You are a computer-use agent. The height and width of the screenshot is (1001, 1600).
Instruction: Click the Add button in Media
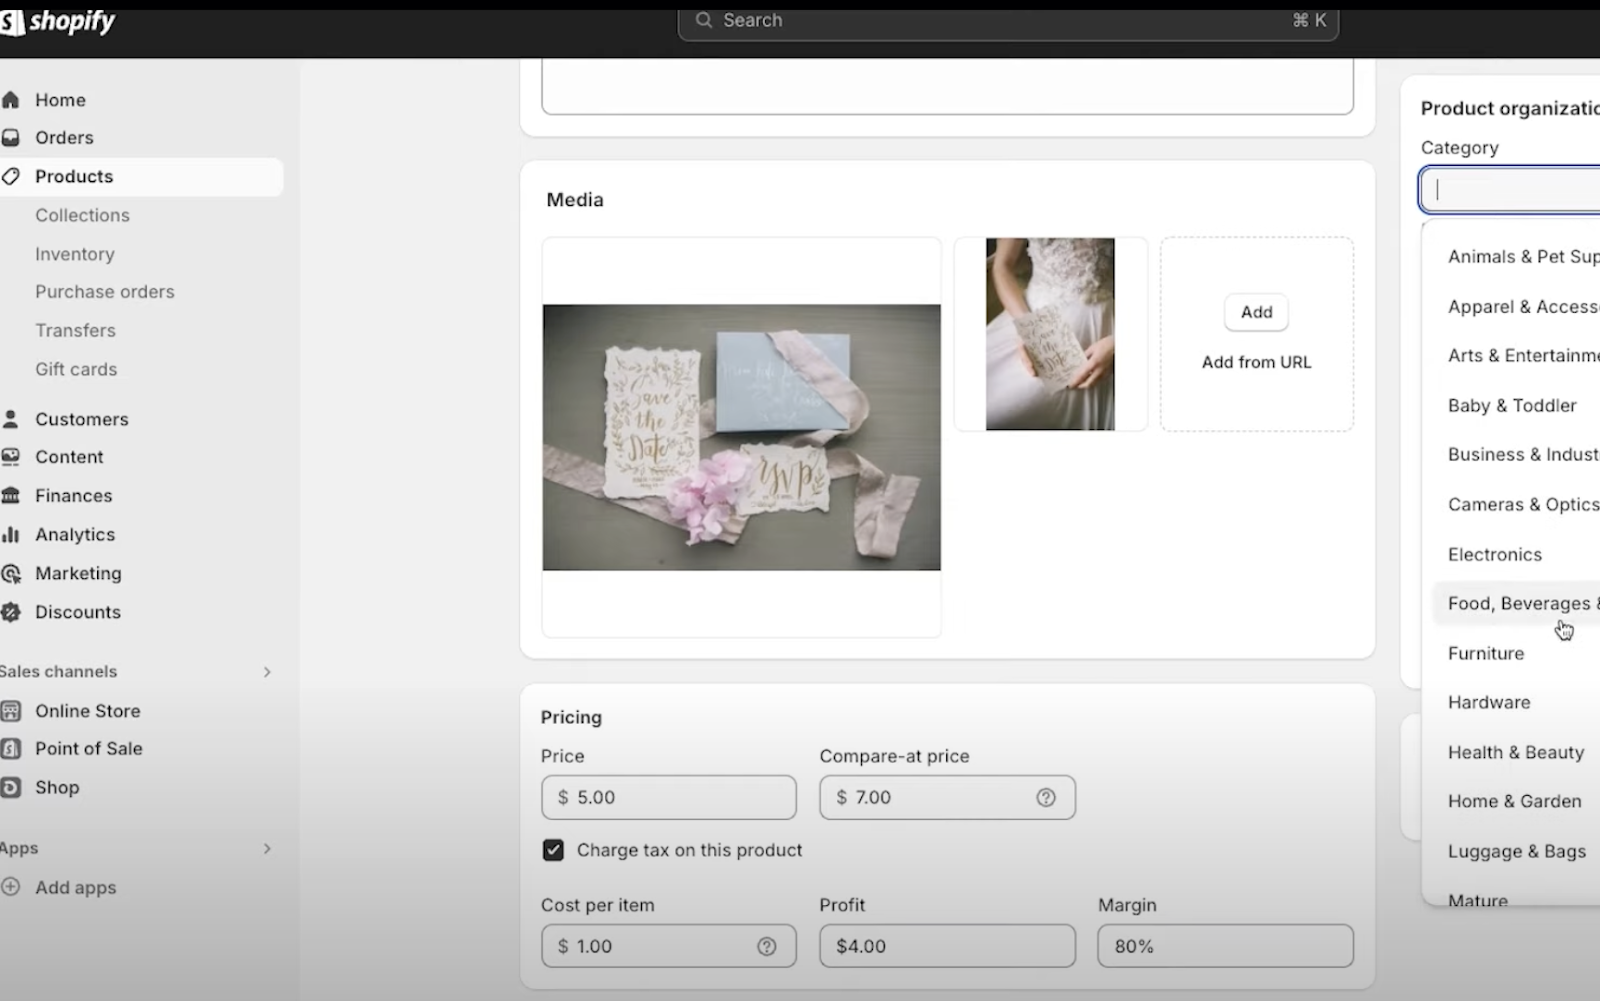(x=1255, y=312)
